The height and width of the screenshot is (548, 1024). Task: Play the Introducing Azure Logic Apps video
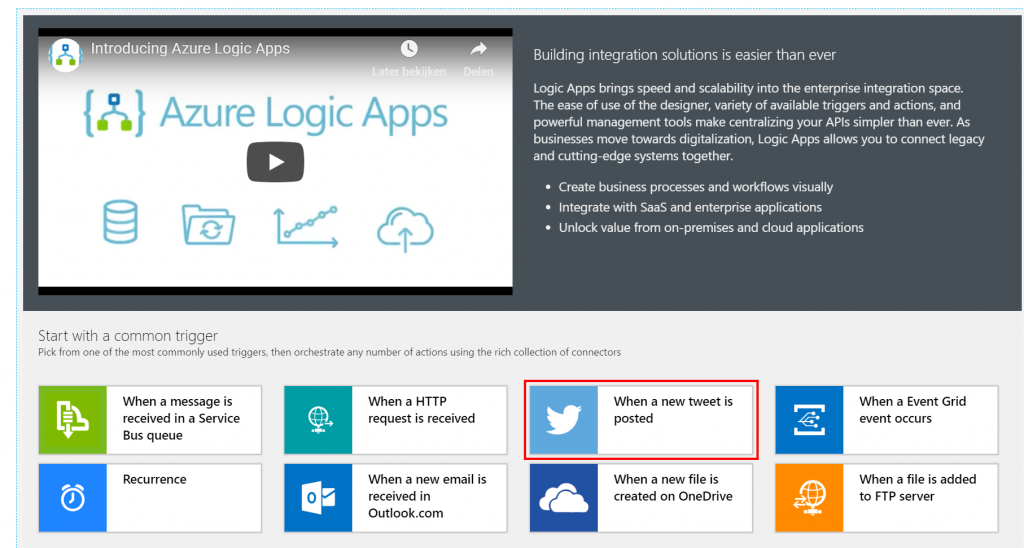pyautogui.click(x=275, y=161)
